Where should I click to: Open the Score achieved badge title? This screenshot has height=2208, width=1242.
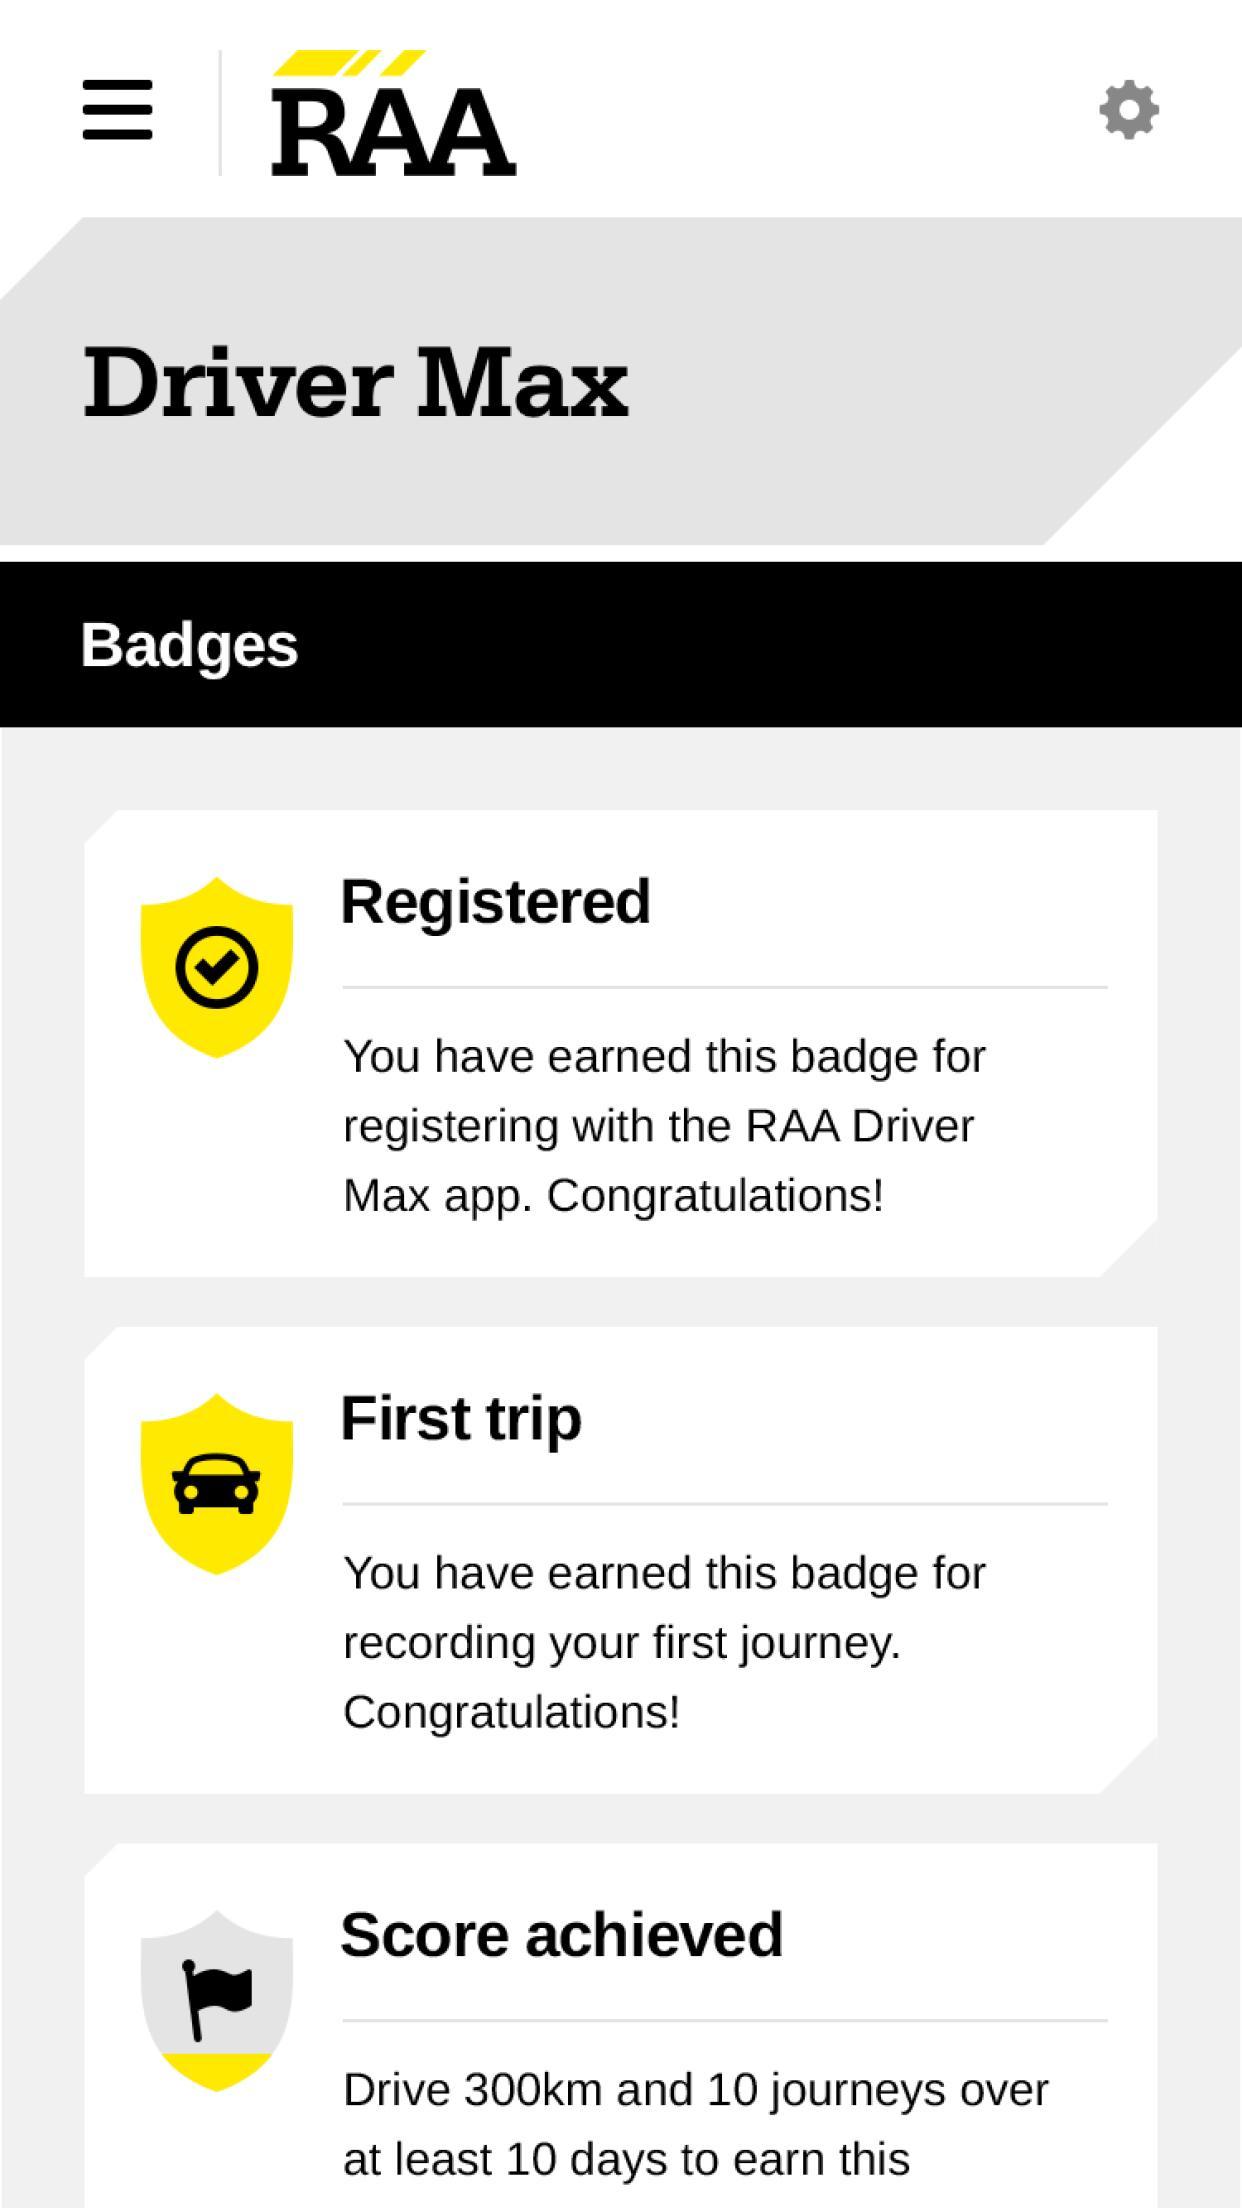[561, 1934]
